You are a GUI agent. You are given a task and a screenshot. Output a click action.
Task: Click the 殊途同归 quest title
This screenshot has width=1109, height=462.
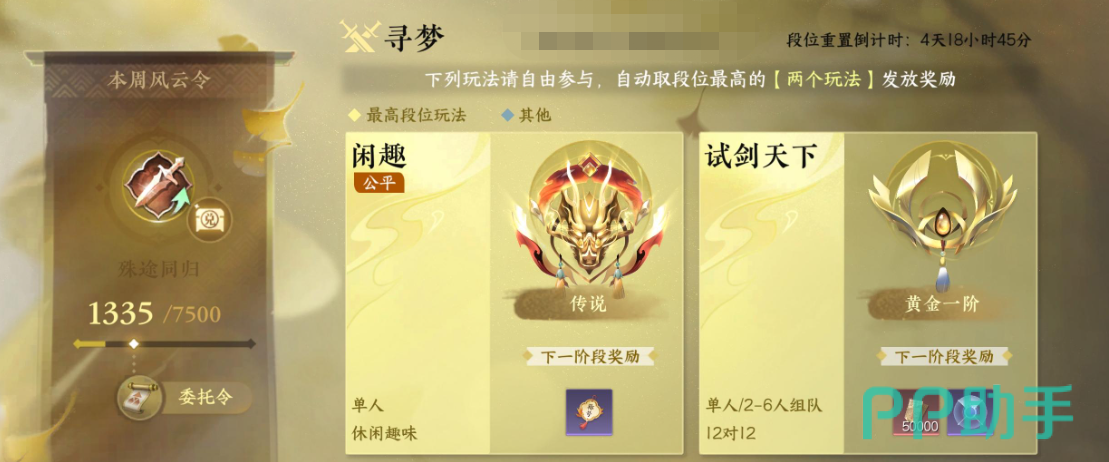(160, 270)
